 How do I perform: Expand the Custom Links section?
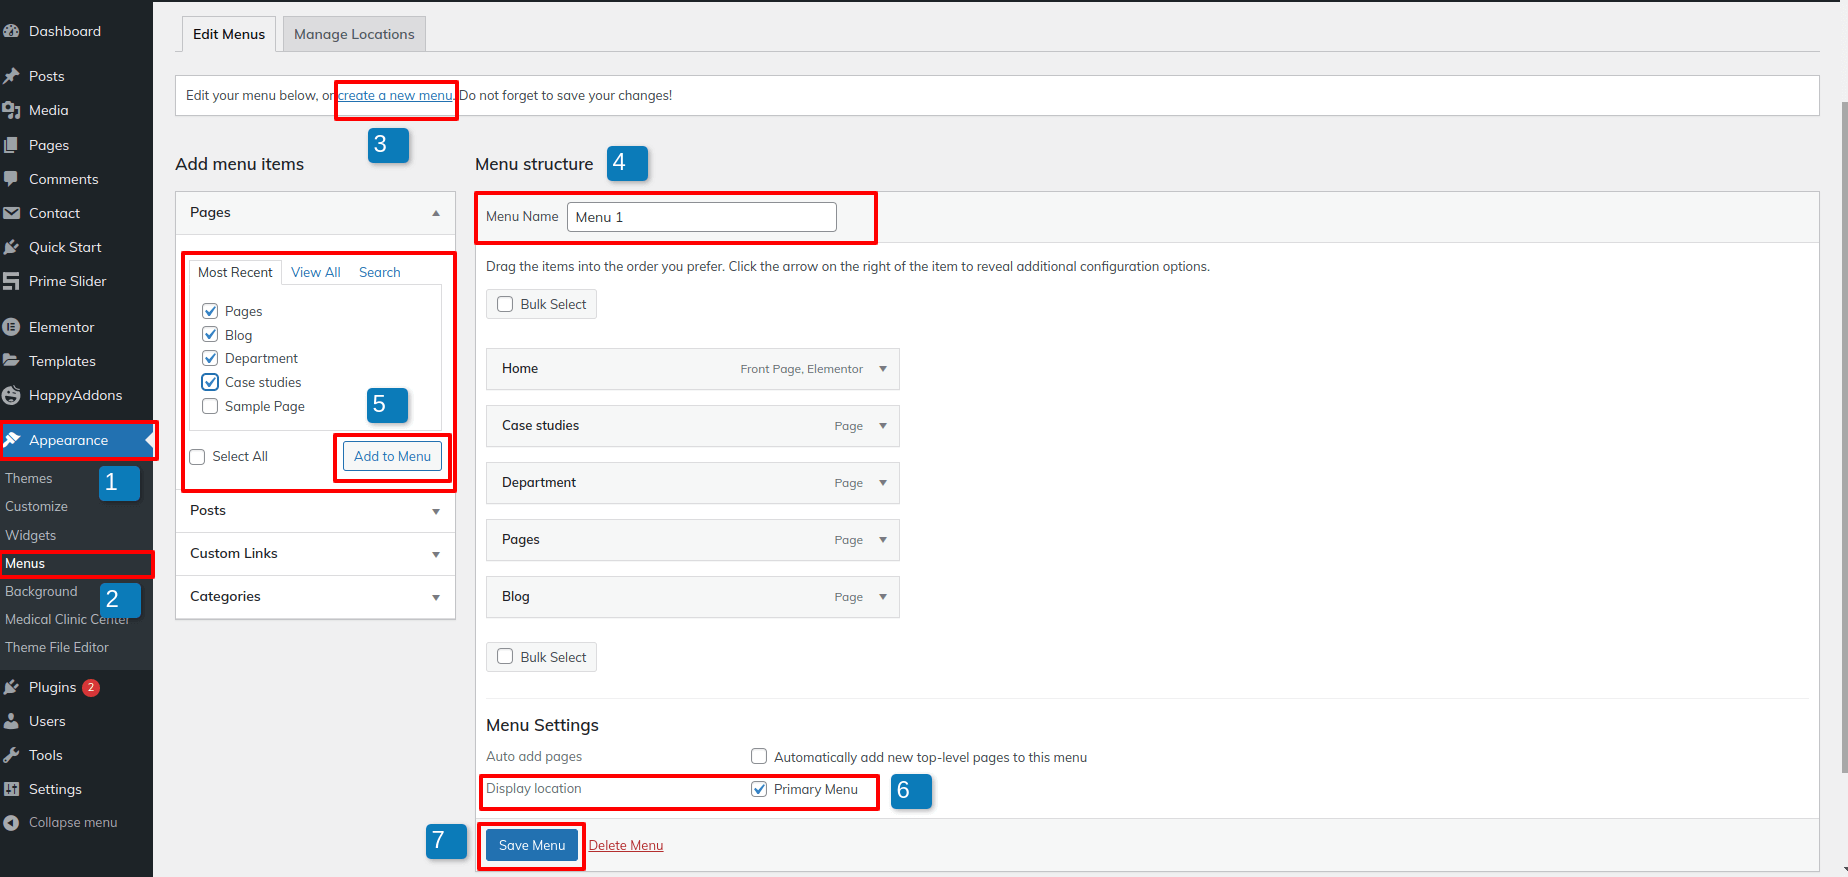tap(435, 554)
